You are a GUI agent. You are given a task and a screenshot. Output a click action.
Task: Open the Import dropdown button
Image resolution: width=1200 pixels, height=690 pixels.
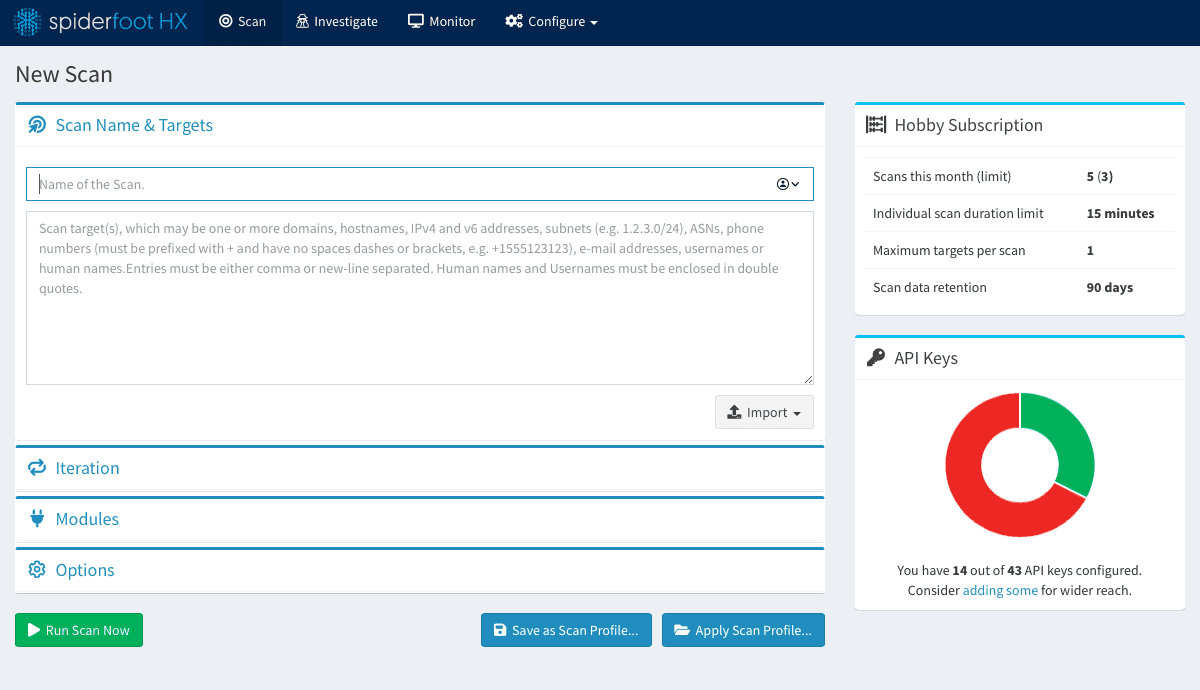click(764, 412)
